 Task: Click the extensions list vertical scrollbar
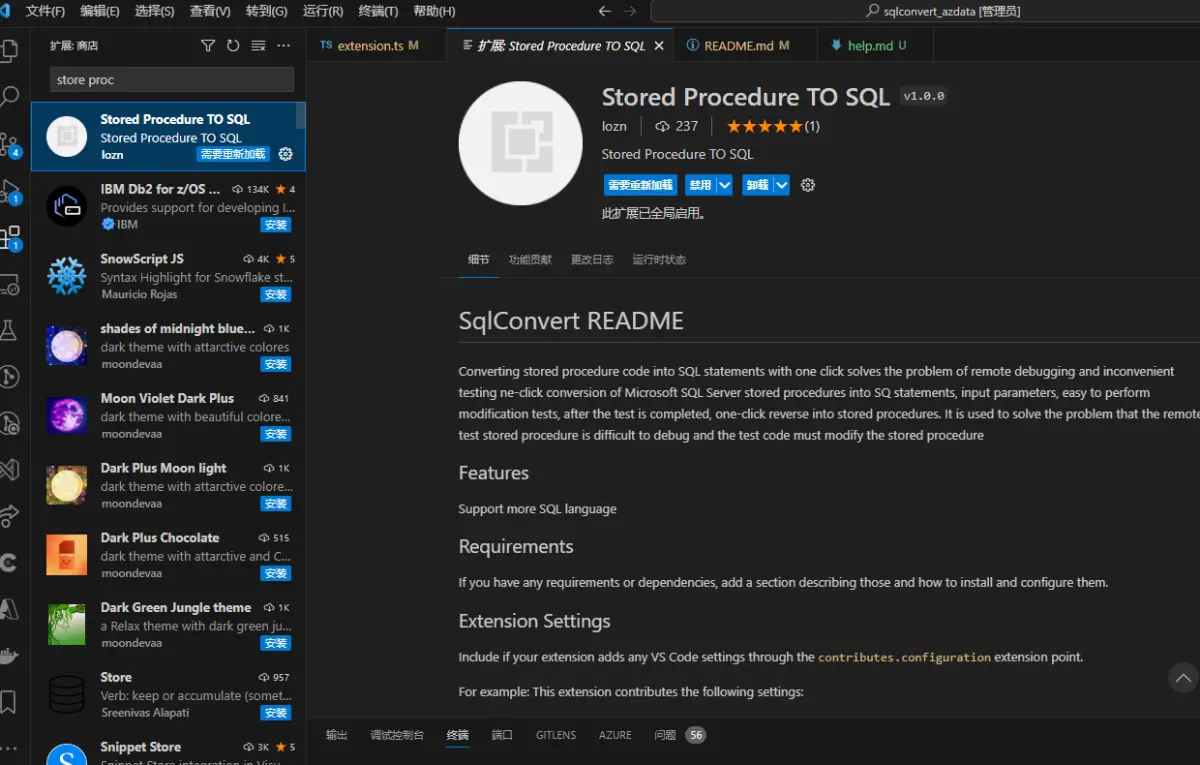[x=301, y=116]
